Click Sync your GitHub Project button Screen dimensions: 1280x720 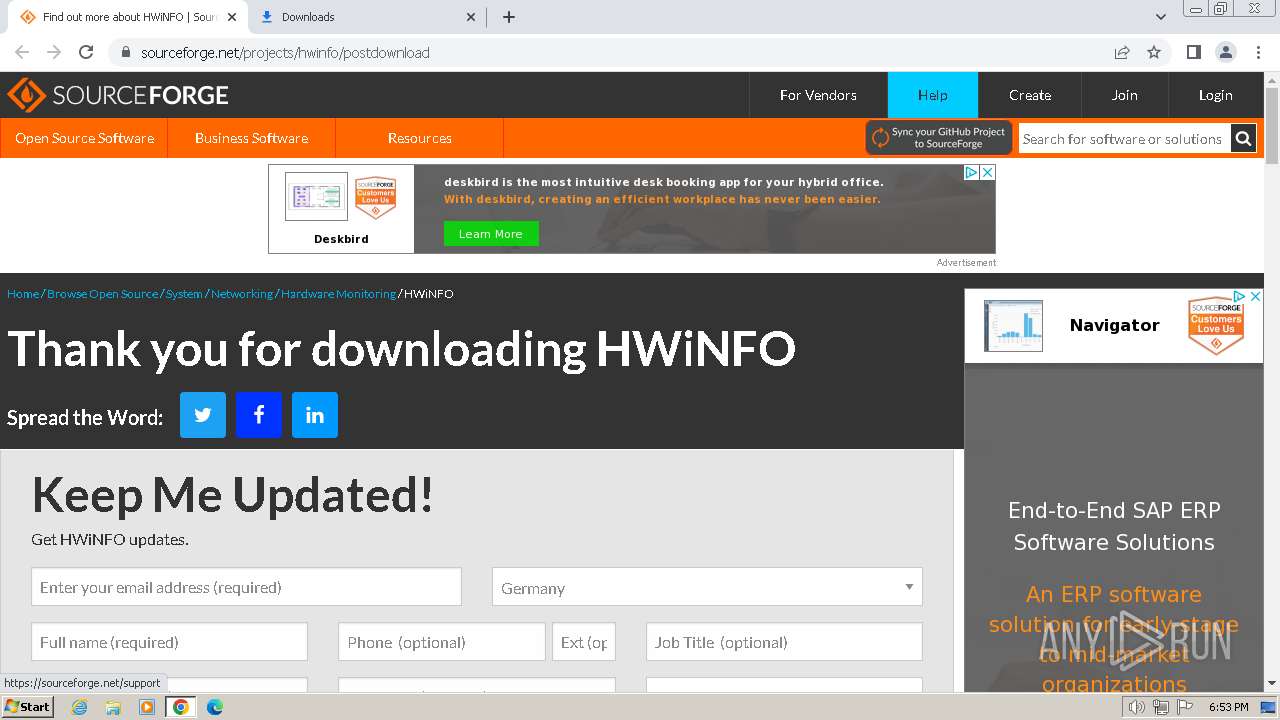(938, 138)
